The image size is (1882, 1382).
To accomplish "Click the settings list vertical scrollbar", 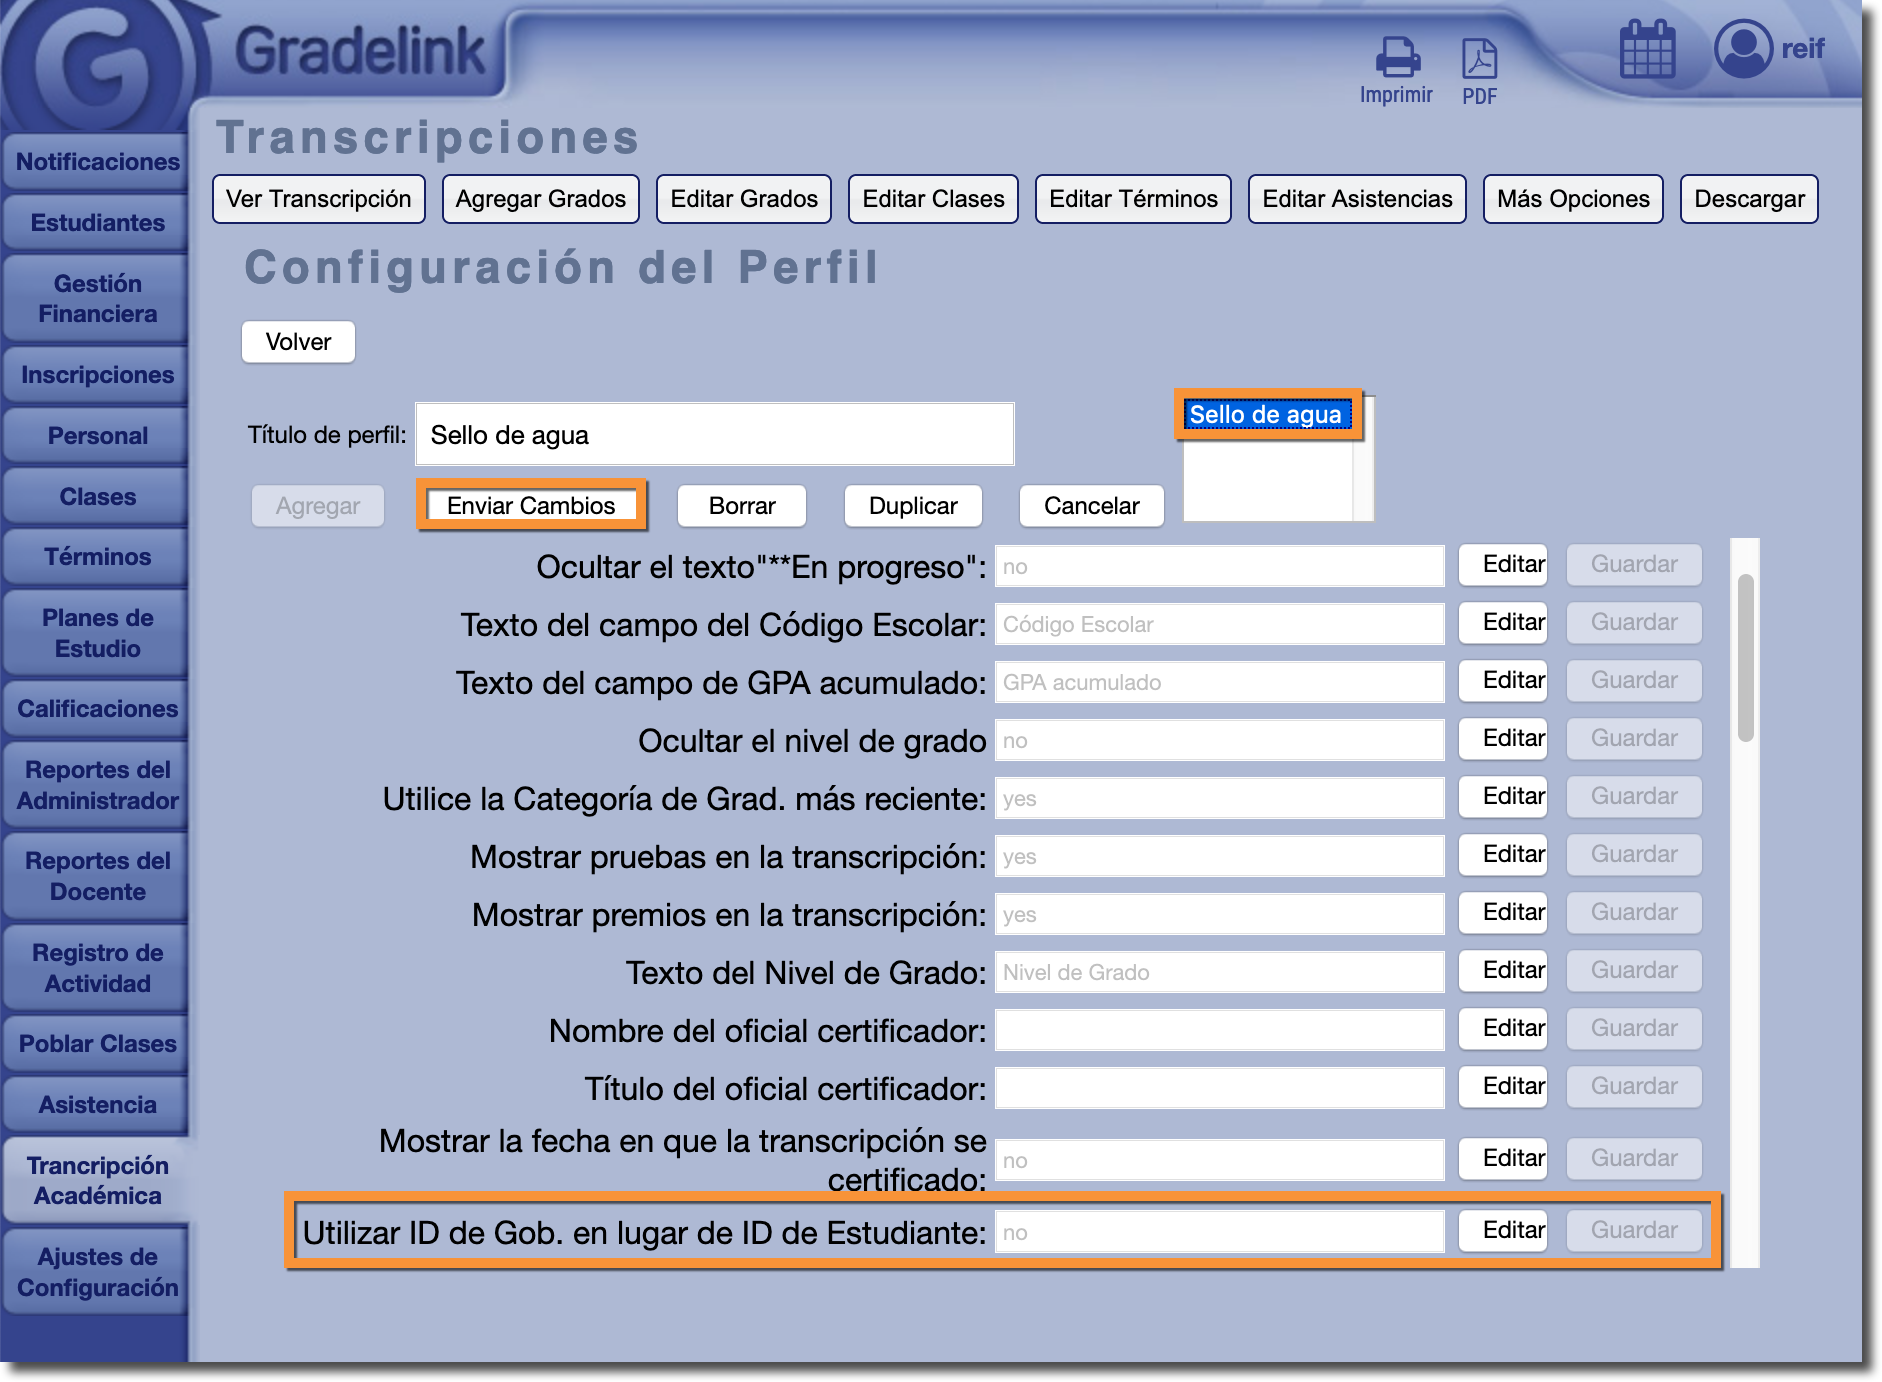I will [1745, 658].
